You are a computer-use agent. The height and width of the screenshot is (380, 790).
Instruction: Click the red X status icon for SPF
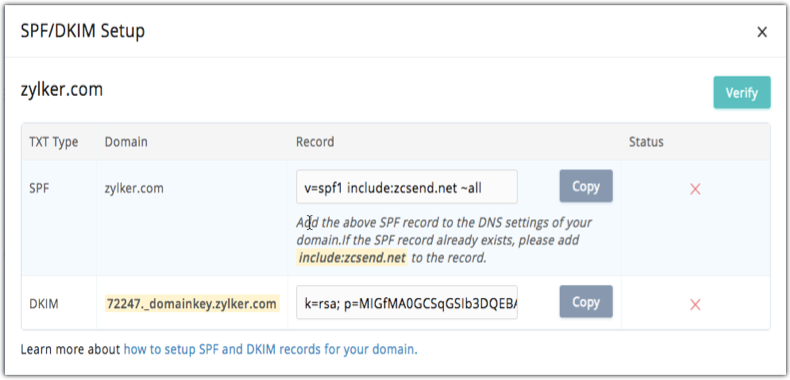(x=695, y=189)
